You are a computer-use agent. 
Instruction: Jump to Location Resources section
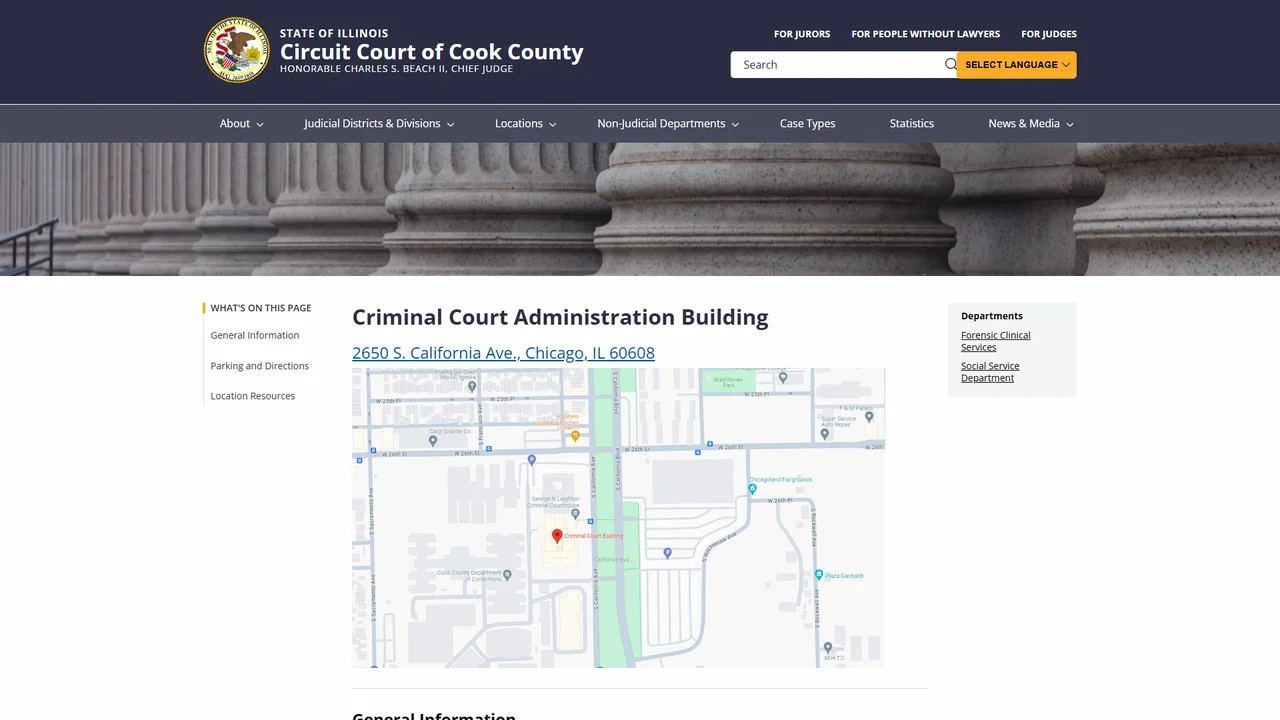click(x=253, y=396)
